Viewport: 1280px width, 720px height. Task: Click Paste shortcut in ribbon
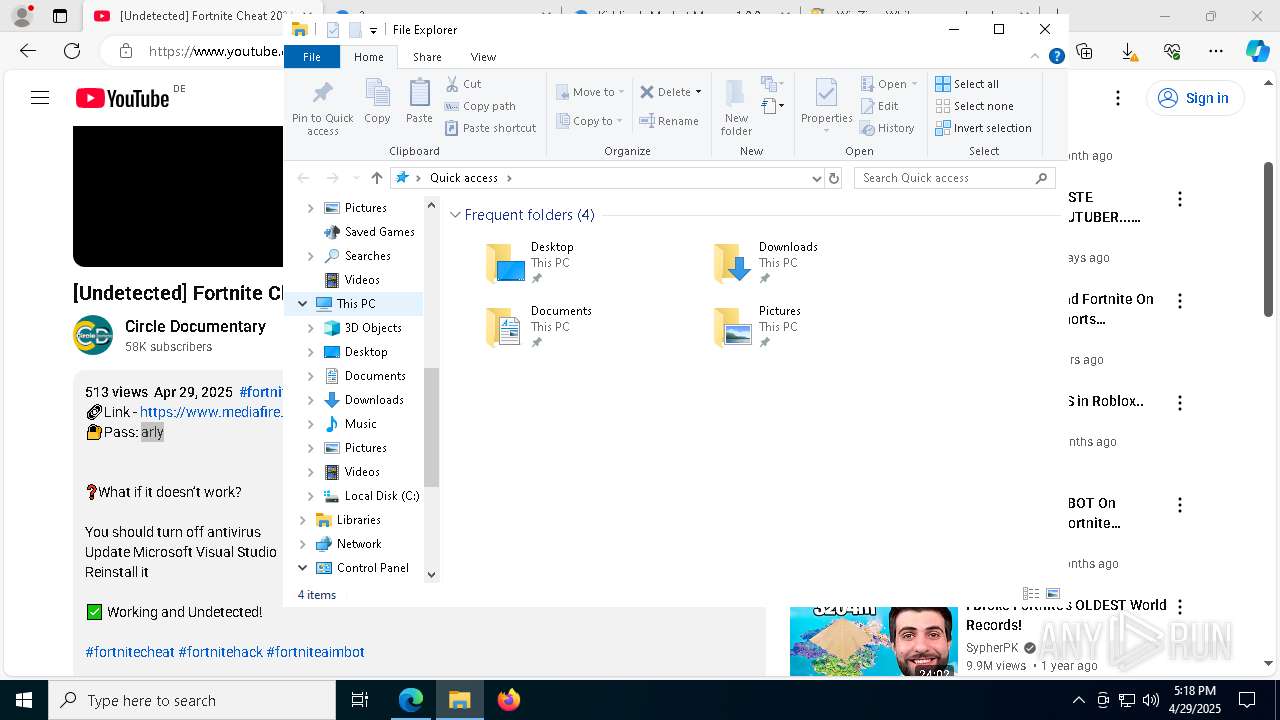point(490,128)
